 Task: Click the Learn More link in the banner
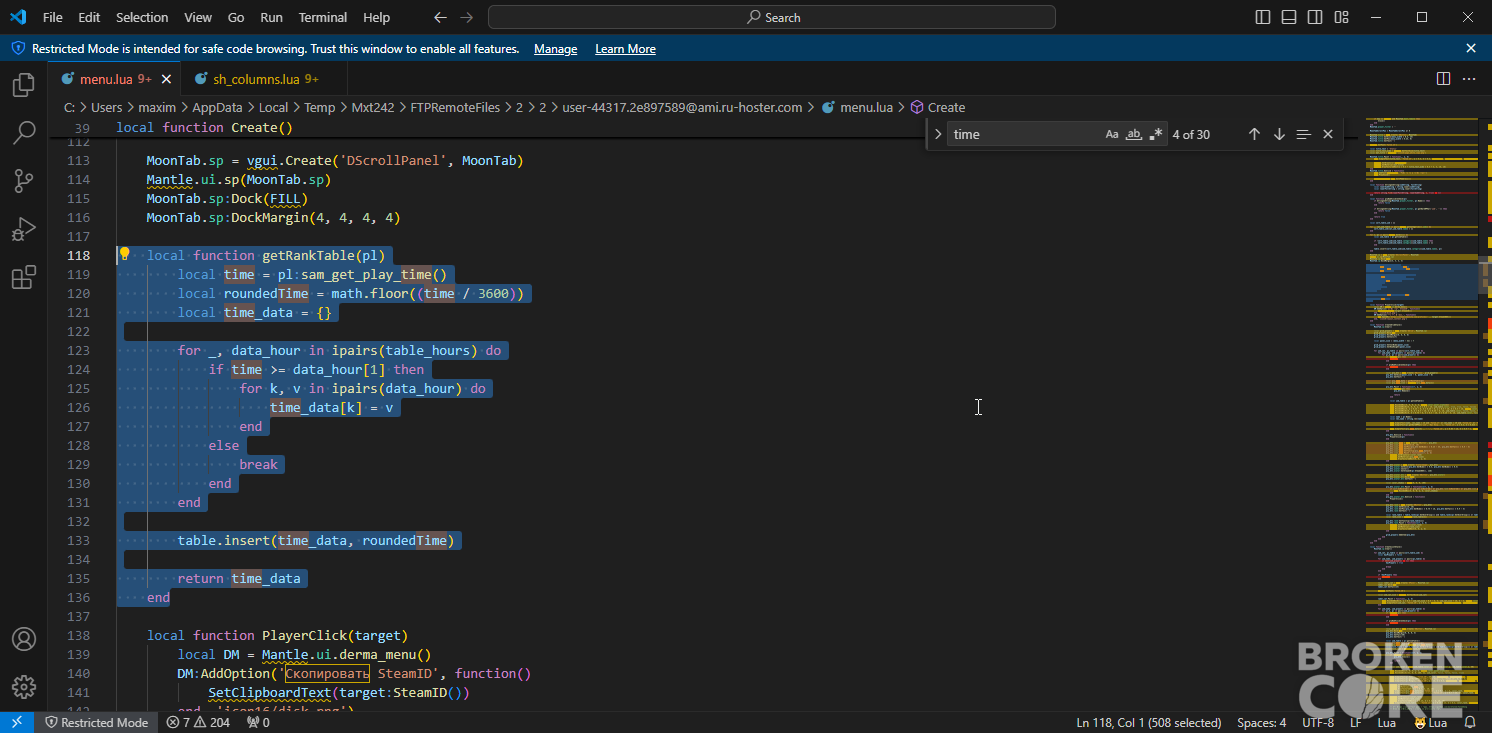pos(625,49)
